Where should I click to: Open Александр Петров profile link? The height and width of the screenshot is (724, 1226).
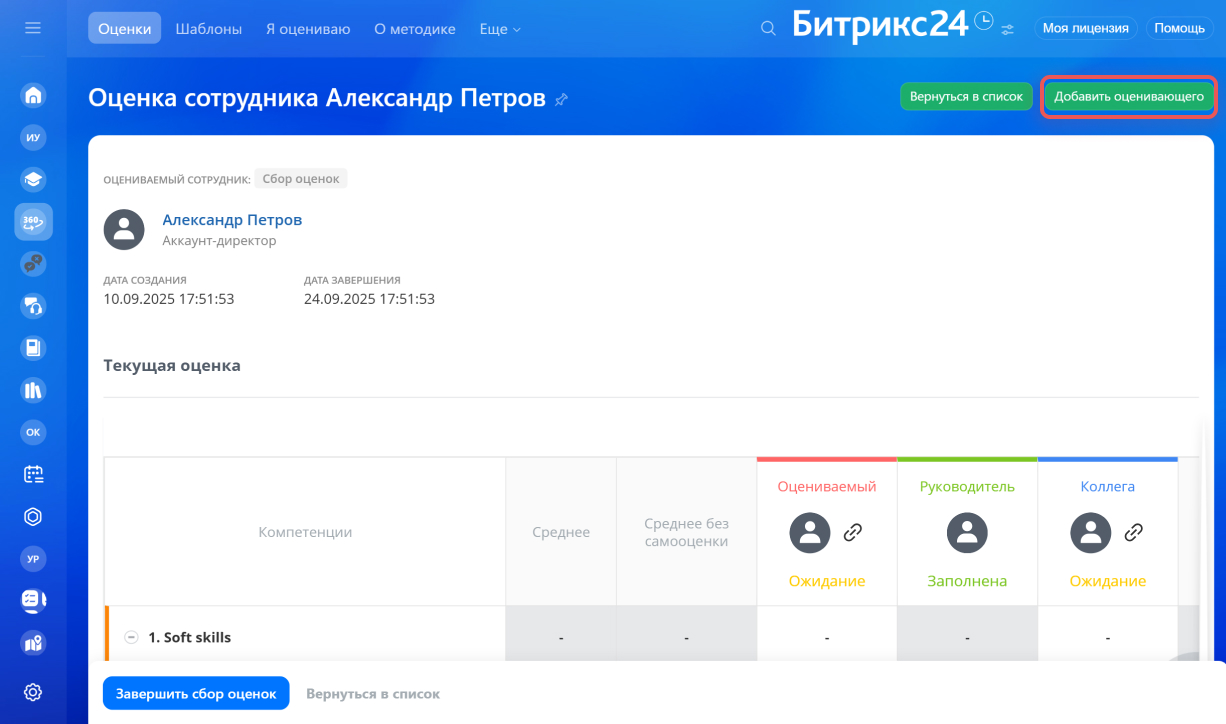click(x=232, y=220)
